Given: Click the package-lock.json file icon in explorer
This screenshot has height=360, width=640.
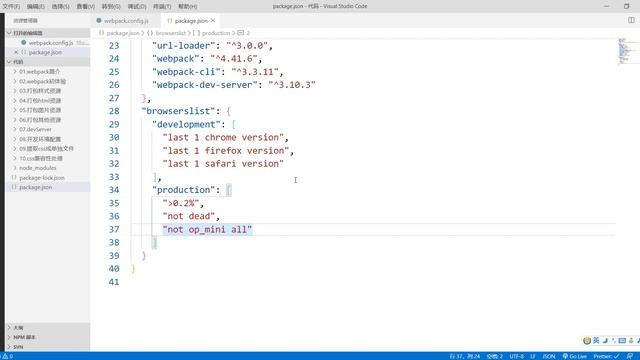Looking at the screenshot, I should point(14,178).
